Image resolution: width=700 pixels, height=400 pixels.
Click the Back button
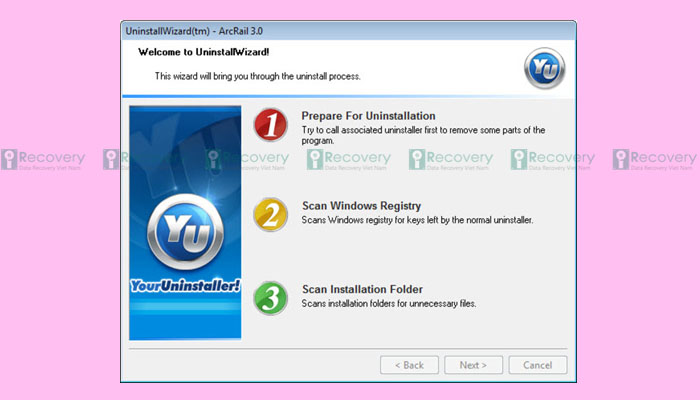click(409, 365)
